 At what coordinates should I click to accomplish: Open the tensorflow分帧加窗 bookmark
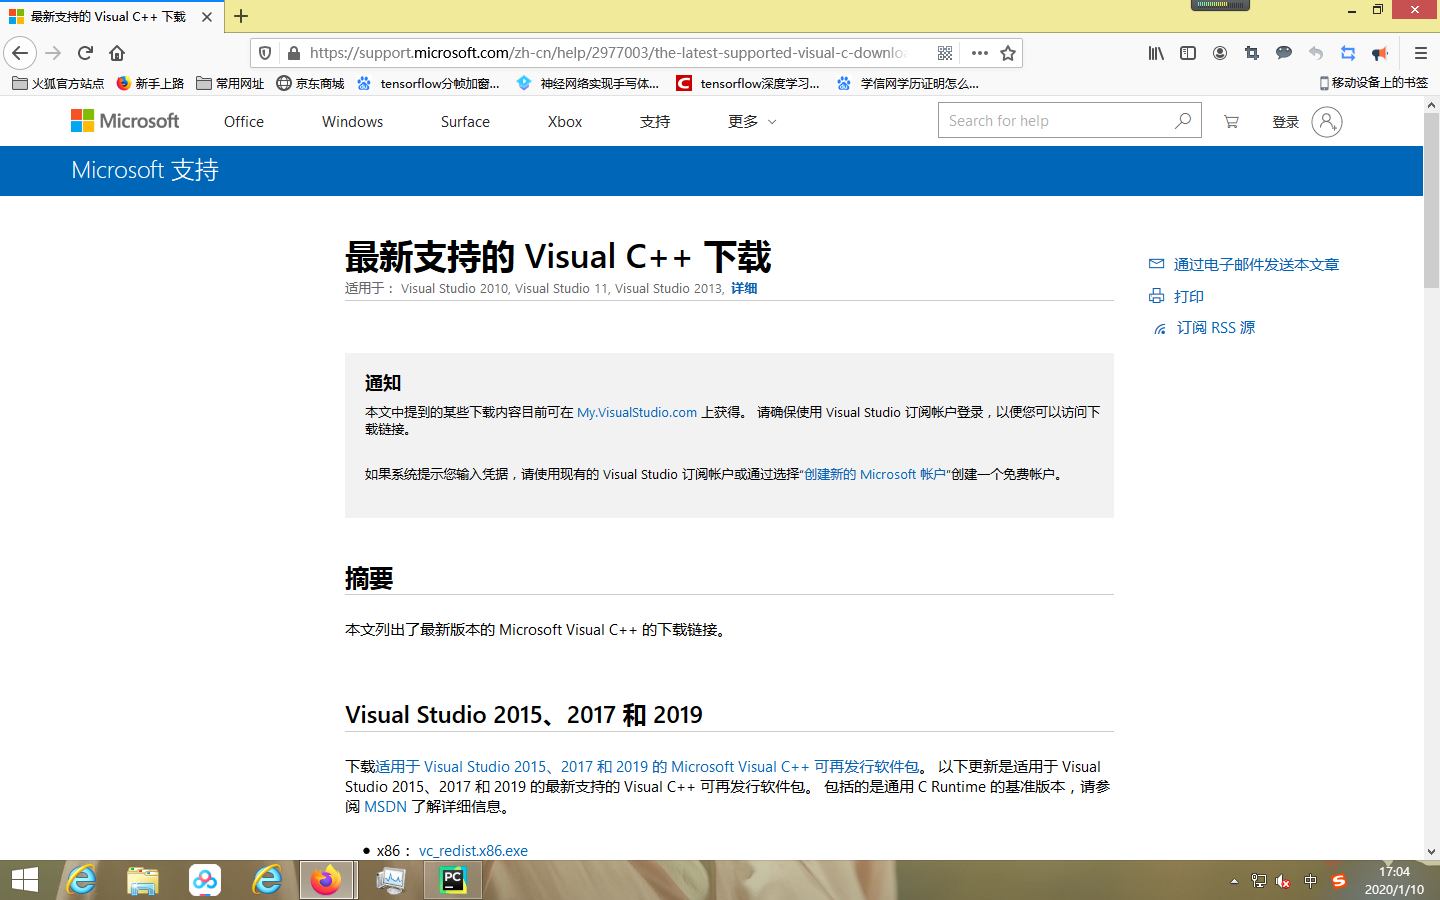point(428,83)
